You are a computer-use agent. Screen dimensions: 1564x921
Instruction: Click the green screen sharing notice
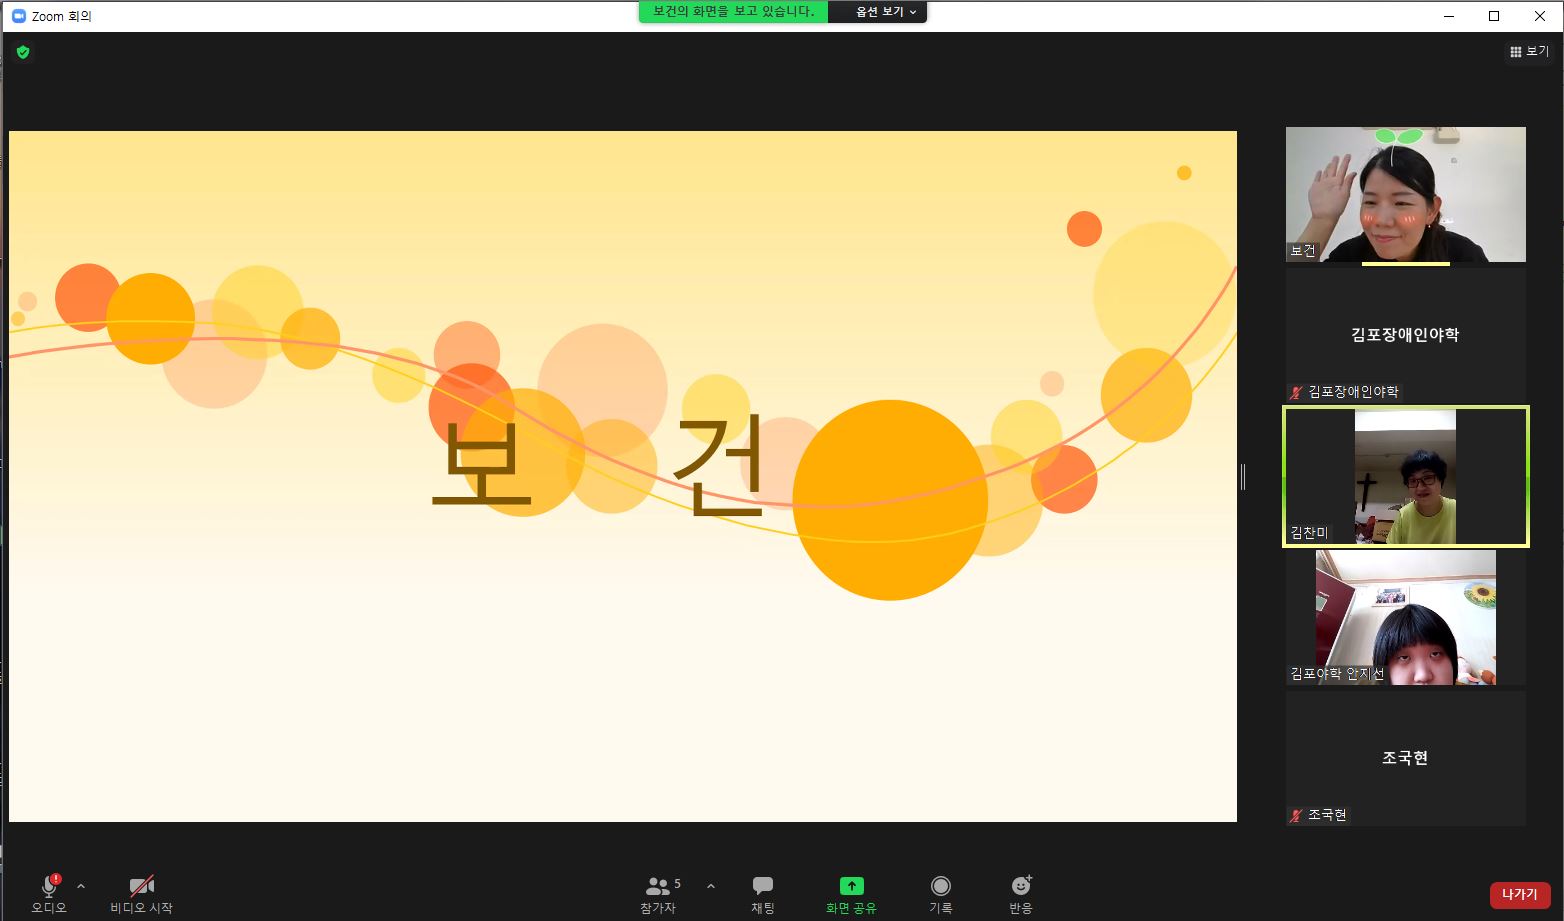[x=733, y=12]
